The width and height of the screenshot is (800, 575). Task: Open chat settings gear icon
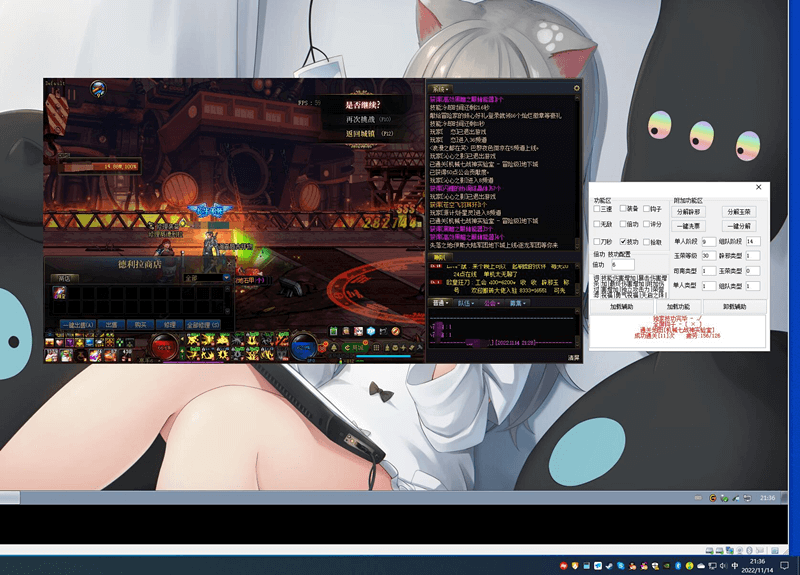[576, 88]
